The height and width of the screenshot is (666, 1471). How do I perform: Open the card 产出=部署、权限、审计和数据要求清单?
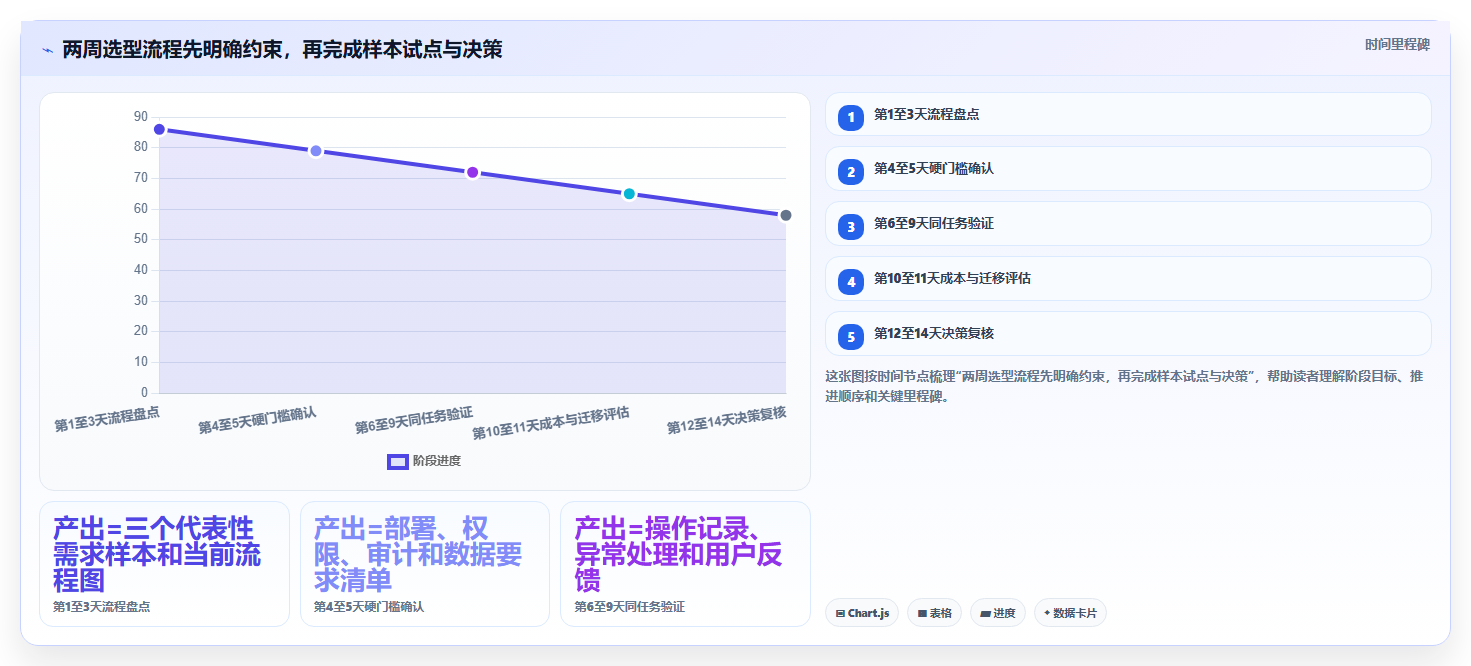pos(425,564)
